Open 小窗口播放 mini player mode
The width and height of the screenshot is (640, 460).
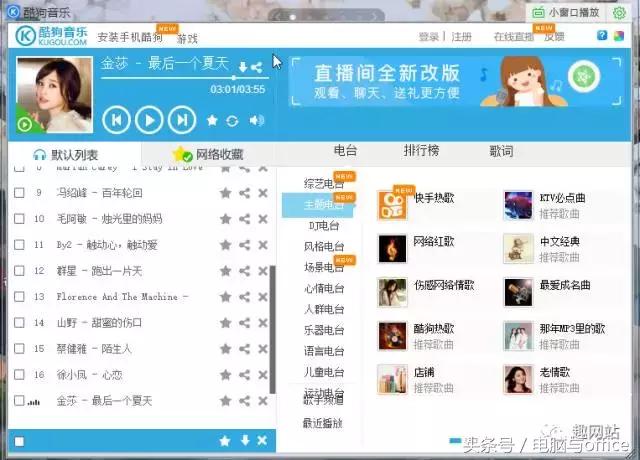coord(566,13)
